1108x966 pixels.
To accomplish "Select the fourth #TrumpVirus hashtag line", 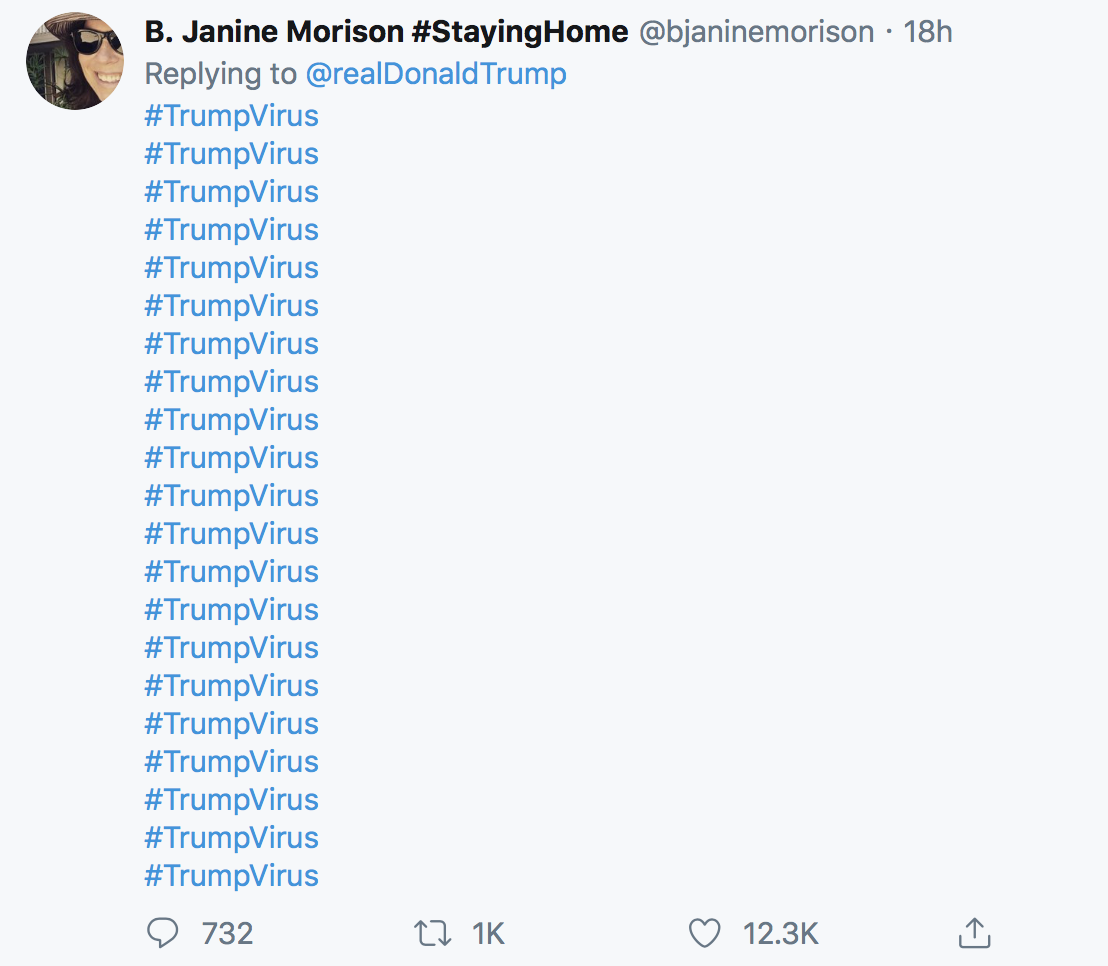I will click(x=231, y=230).
